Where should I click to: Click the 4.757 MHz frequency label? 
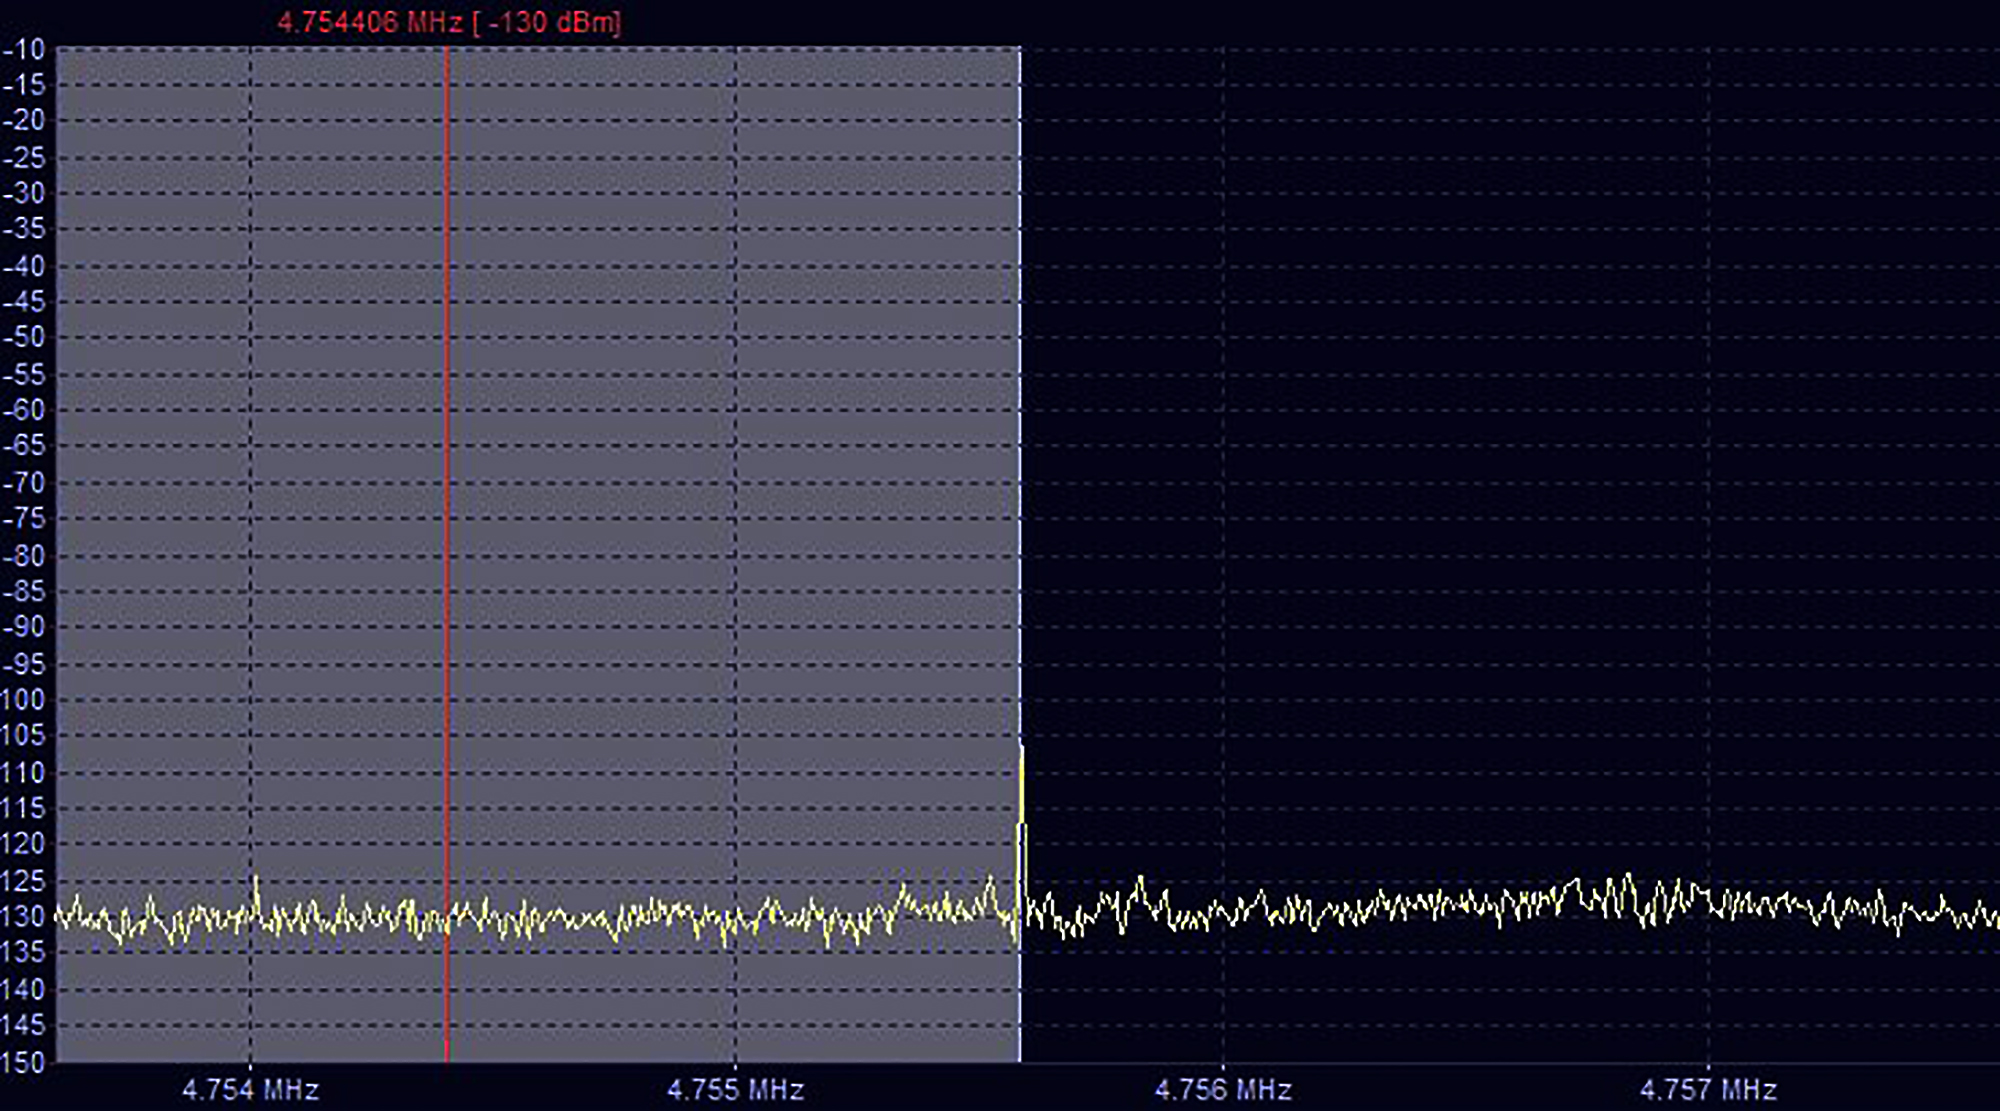tap(1708, 1089)
